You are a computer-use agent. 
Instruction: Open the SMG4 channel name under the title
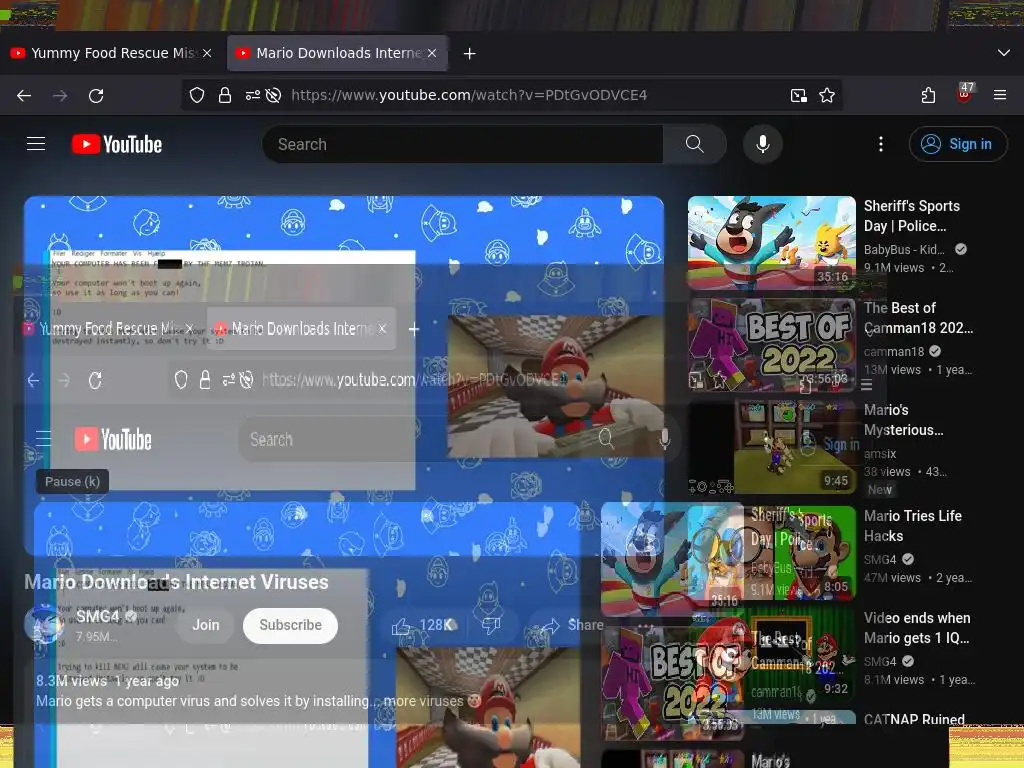point(98,616)
